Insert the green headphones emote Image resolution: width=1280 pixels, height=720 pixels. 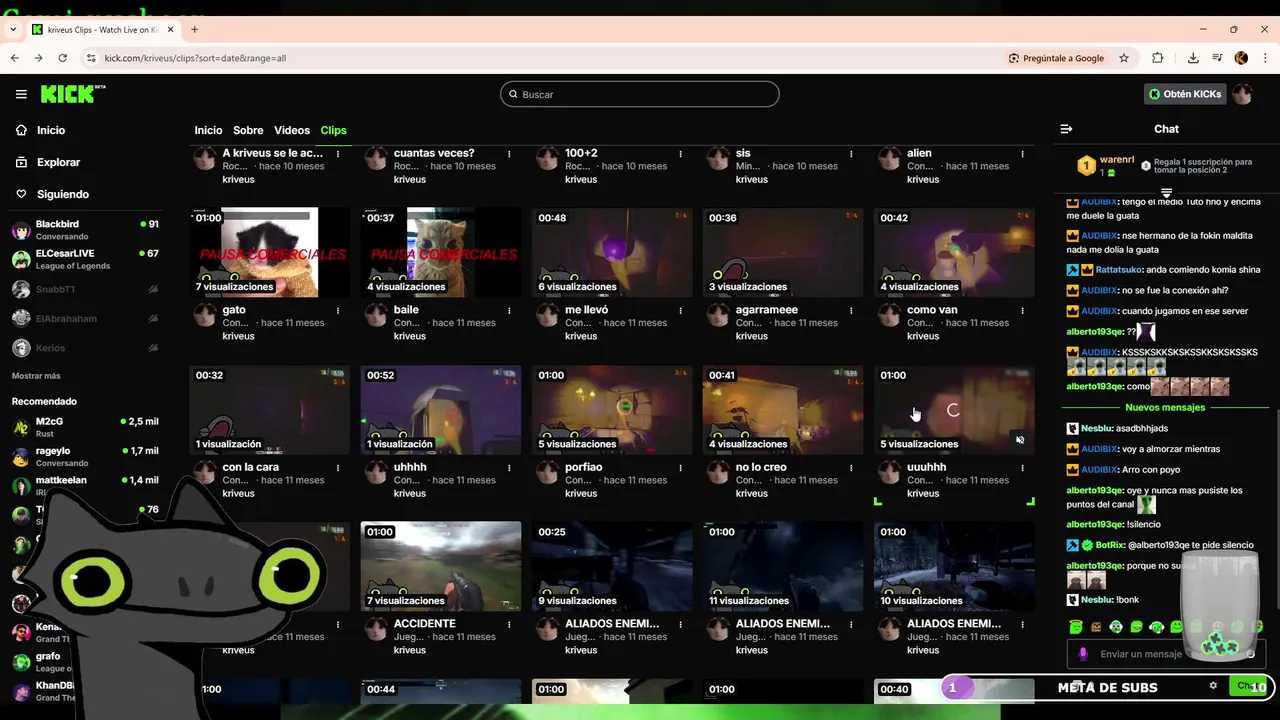pyautogui.click(x=1156, y=627)
